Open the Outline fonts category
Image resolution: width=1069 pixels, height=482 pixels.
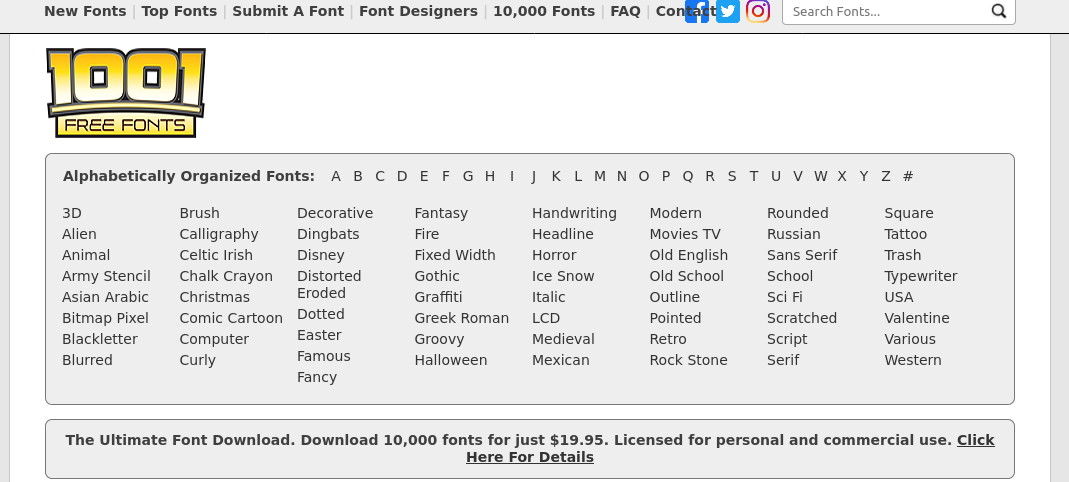[675, 297]
